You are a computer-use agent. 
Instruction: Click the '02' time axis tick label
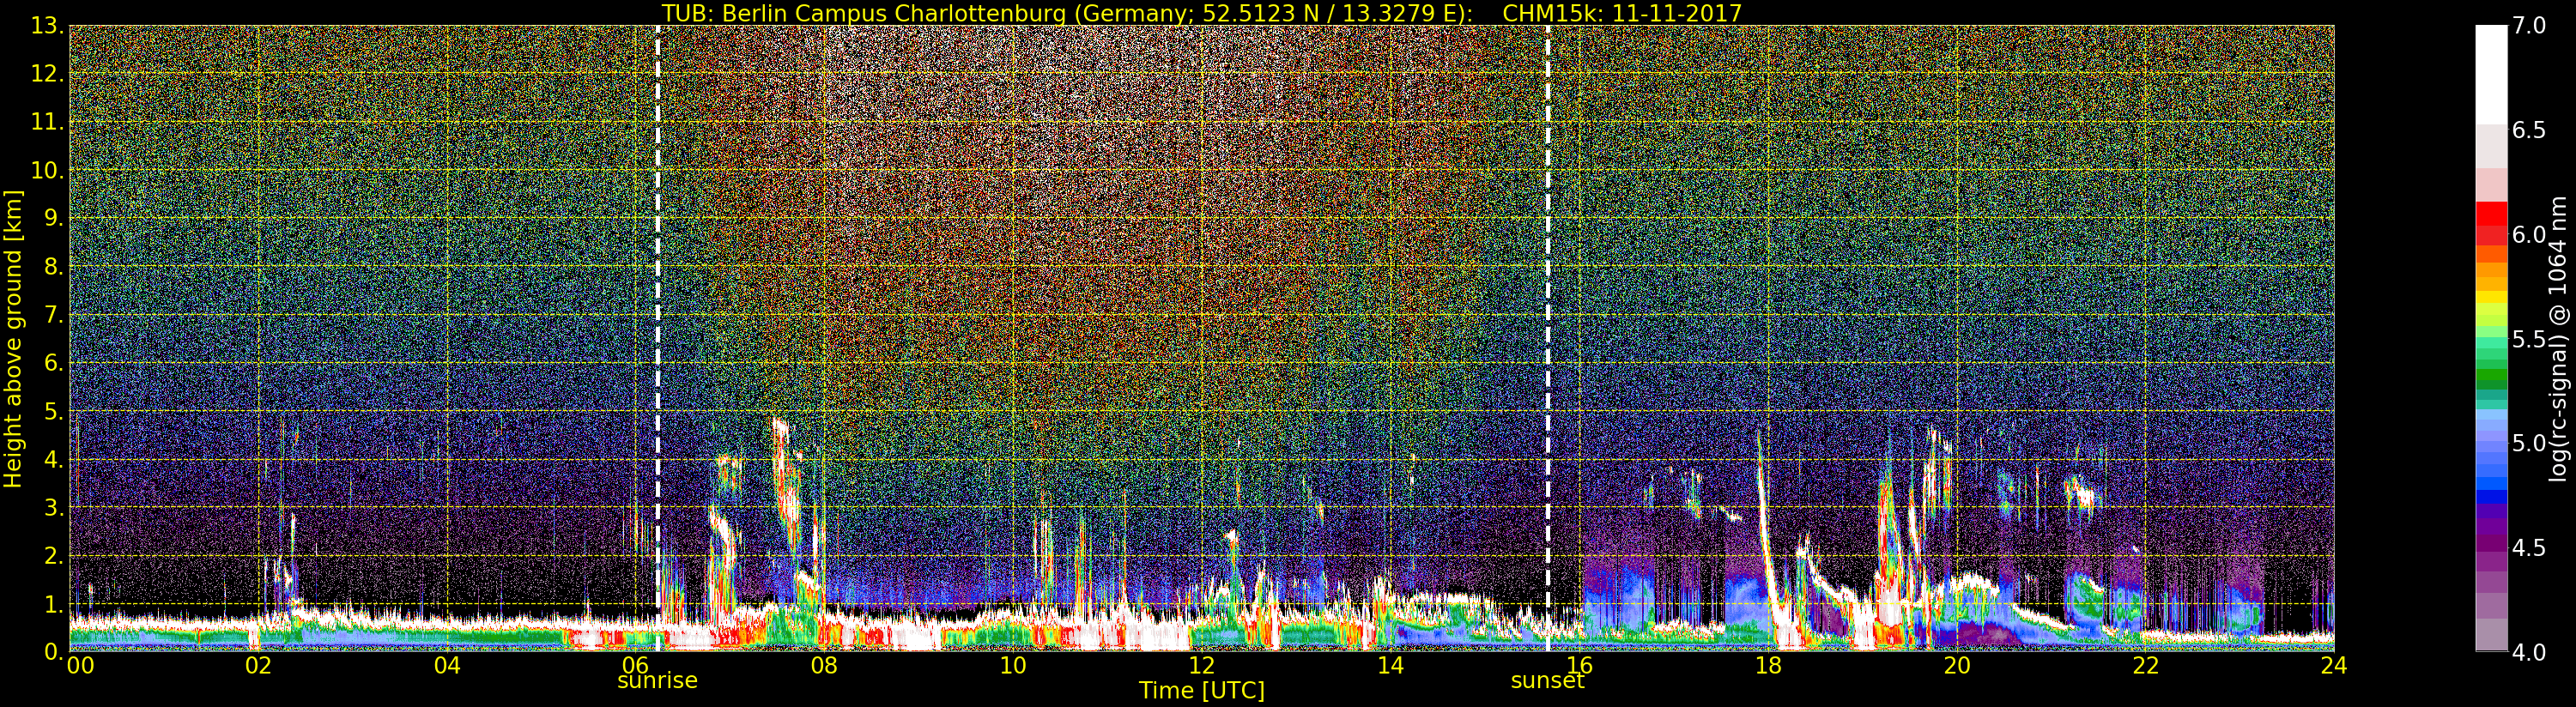tap(258, 666)
